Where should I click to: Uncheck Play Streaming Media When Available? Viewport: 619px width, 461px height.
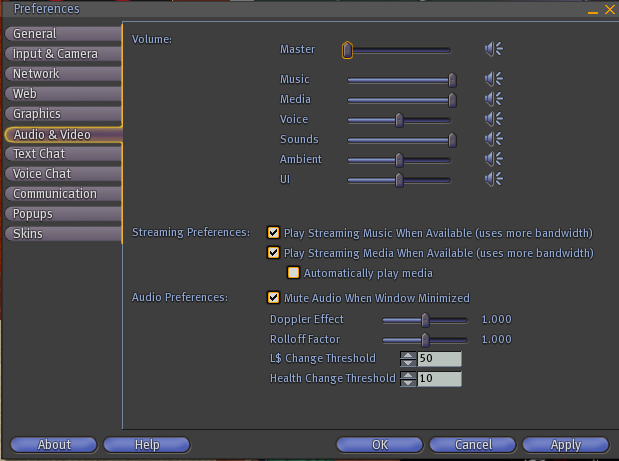click(x=273, y=253)
